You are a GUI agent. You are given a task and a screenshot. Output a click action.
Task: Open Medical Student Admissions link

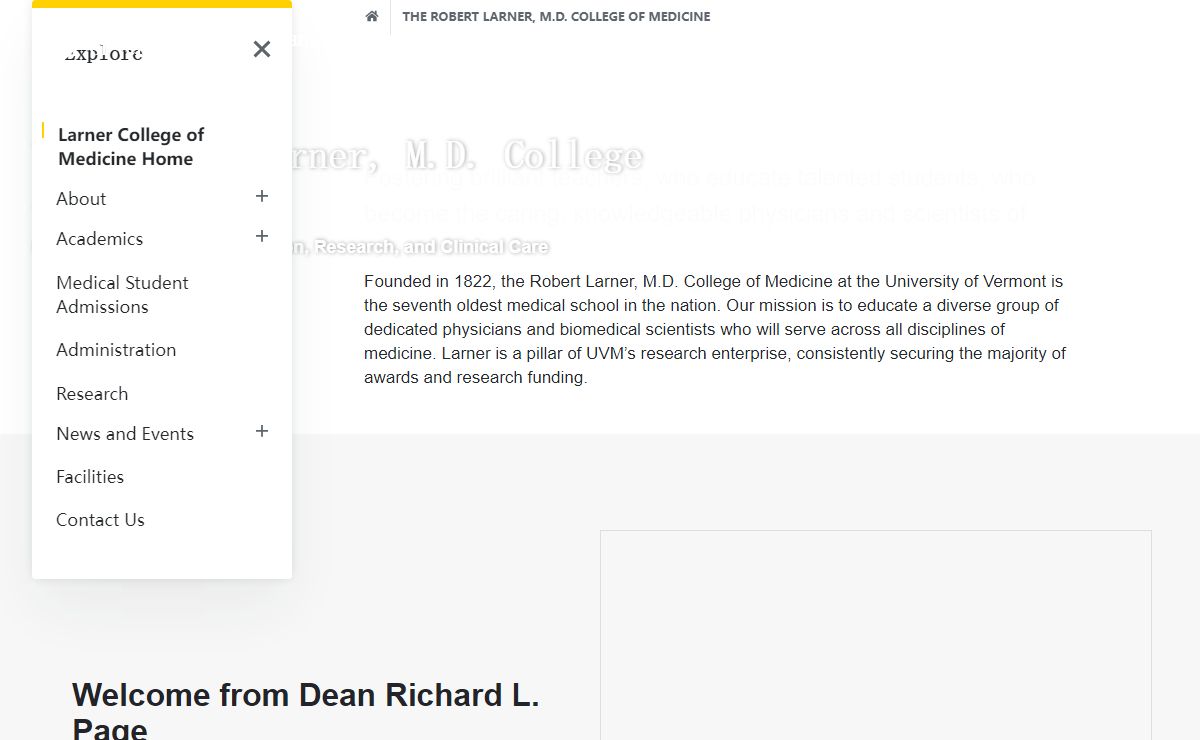[x=122, y=295]
